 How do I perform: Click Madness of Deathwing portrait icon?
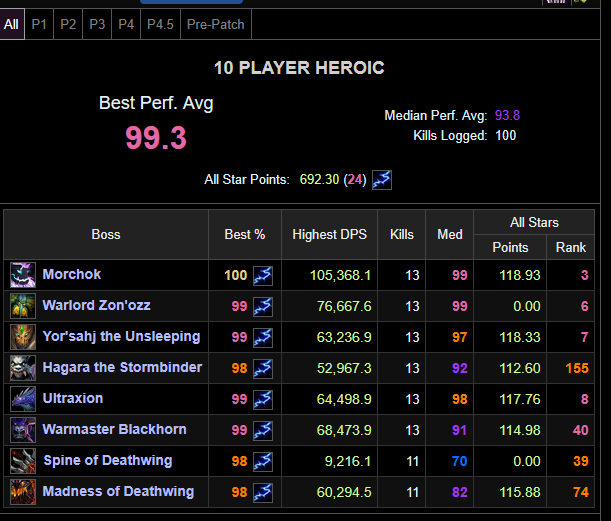click(23, 492)
